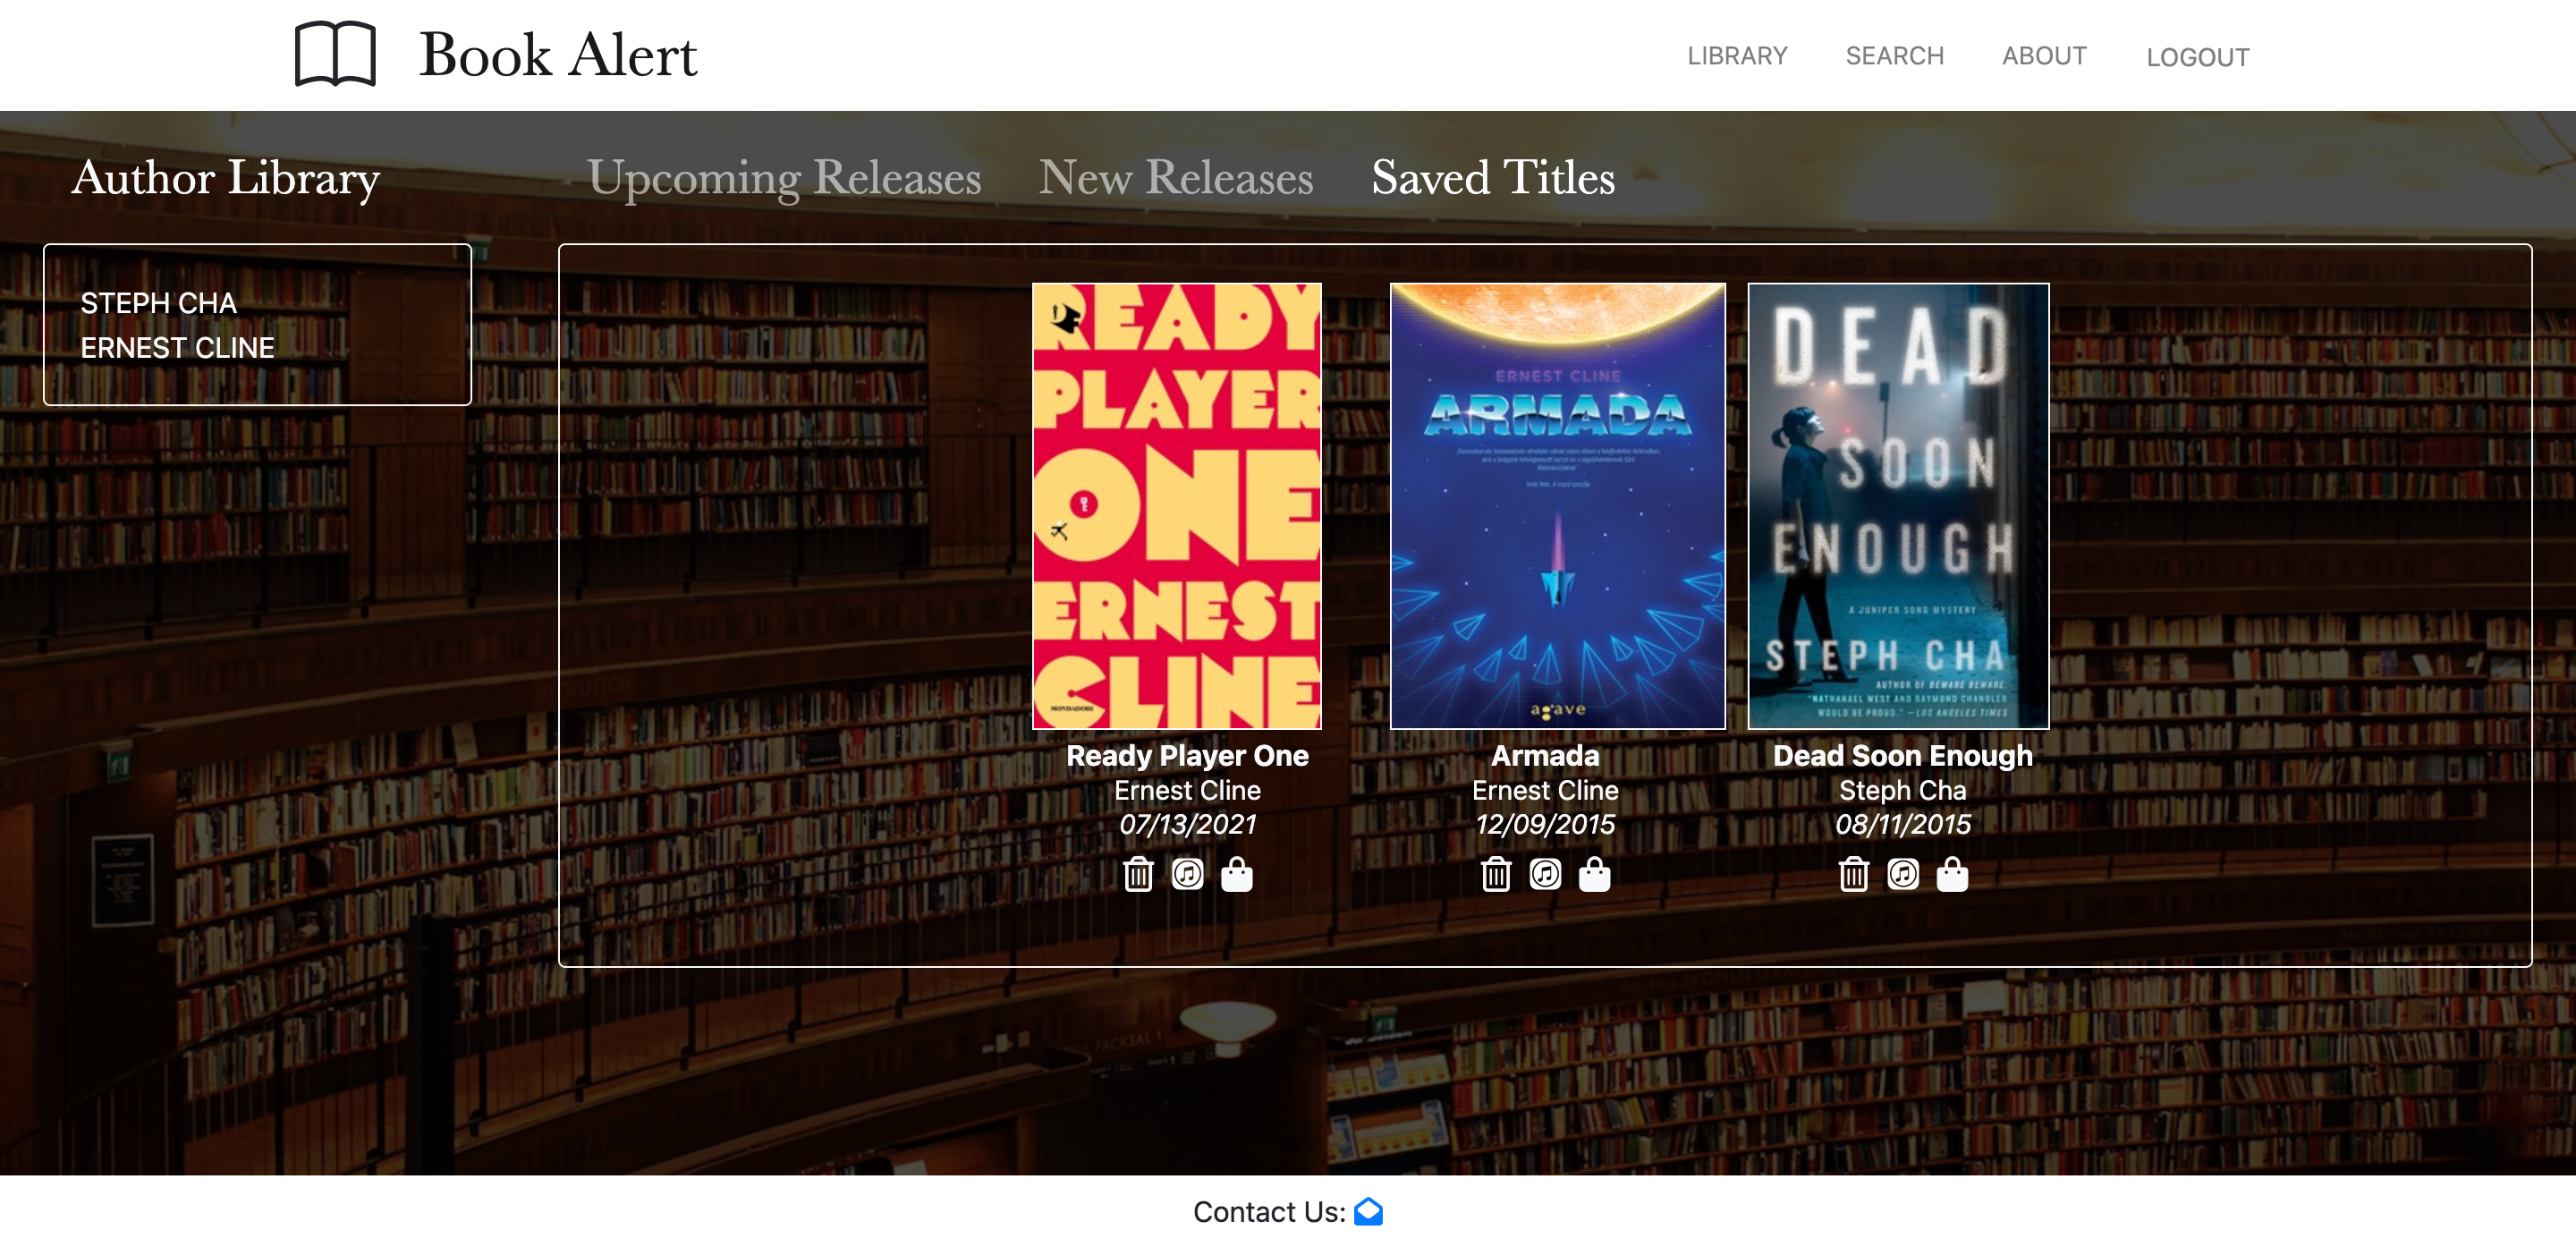Open SEARCH in the top navigation
This screenshot has height=1247, width=2576.
[1895, 56]
